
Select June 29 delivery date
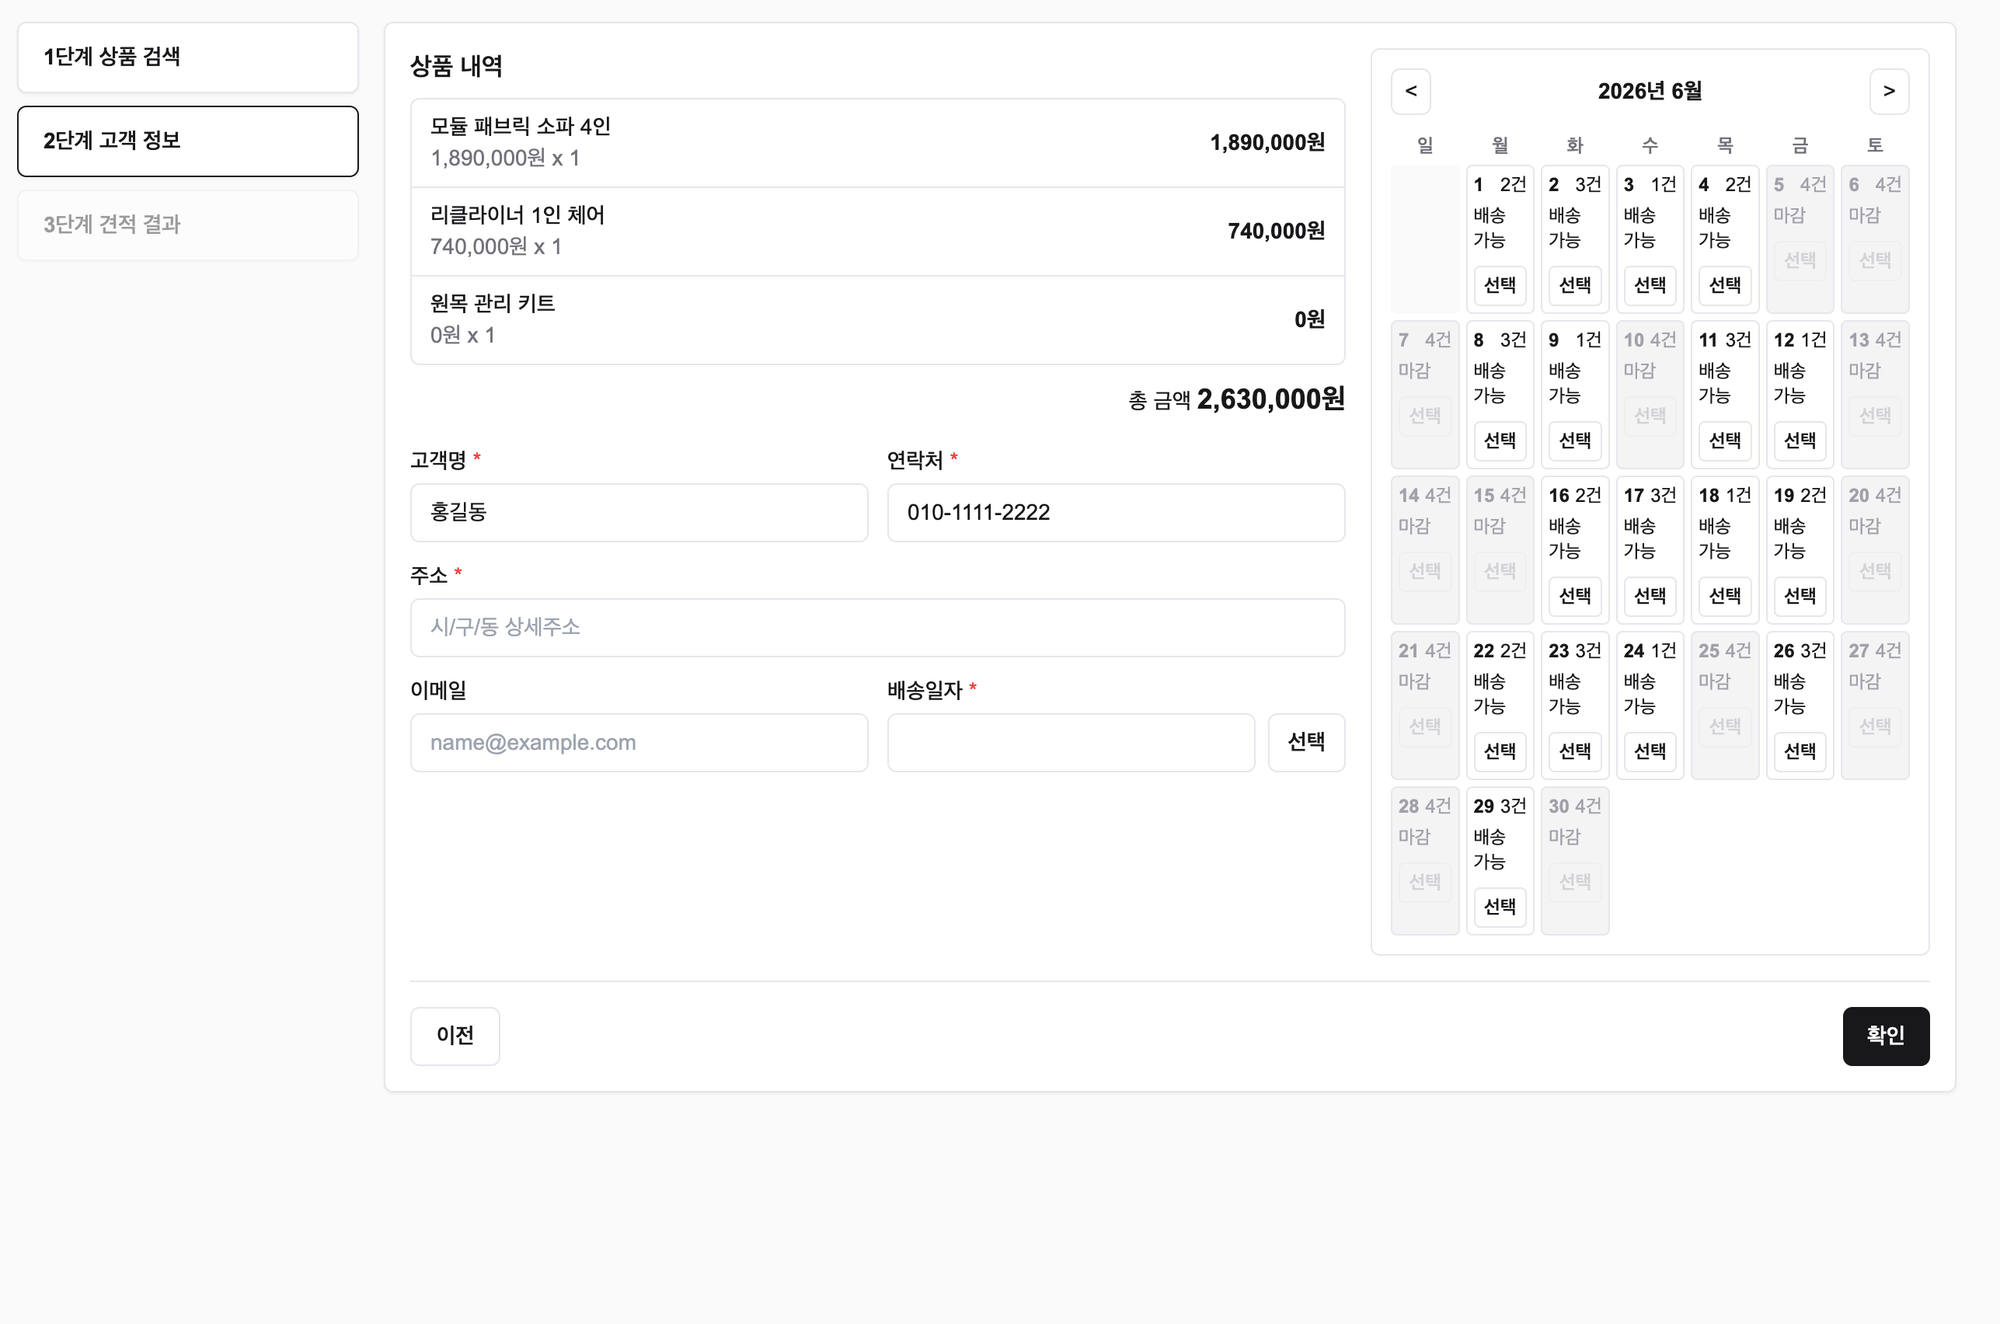pos(1499,907)
